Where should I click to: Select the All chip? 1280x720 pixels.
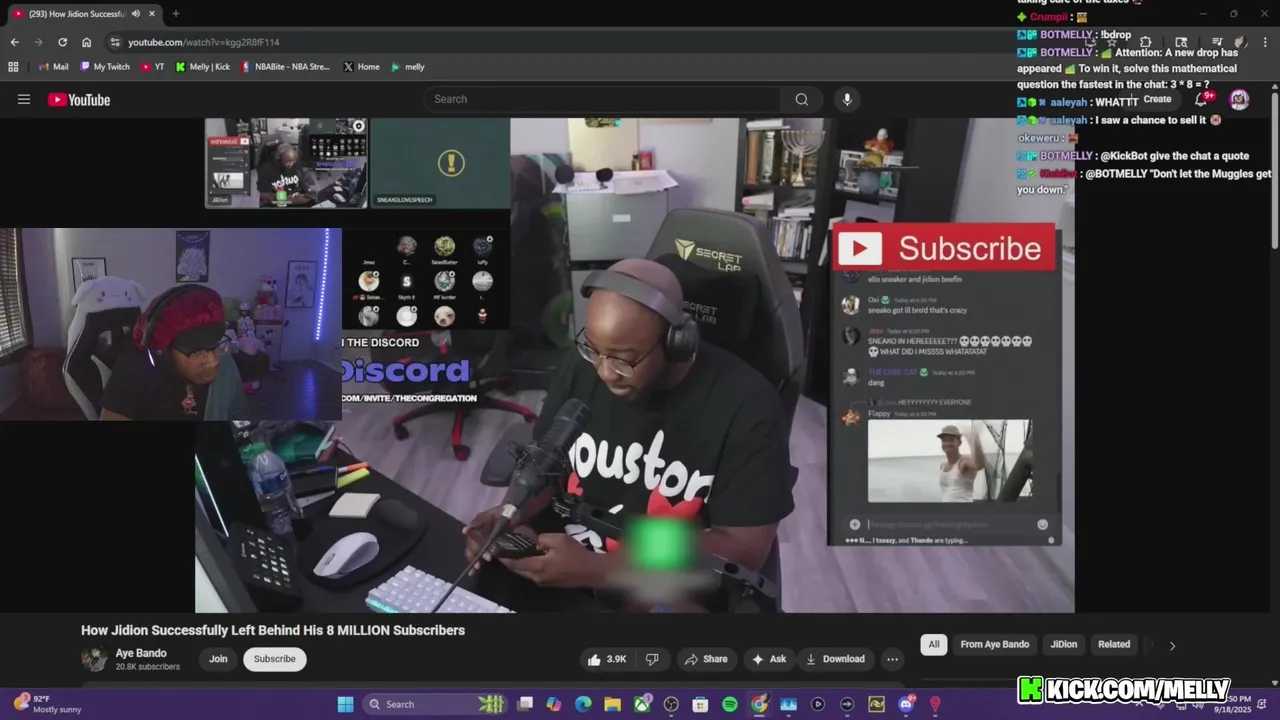click(x=934, y=645)
